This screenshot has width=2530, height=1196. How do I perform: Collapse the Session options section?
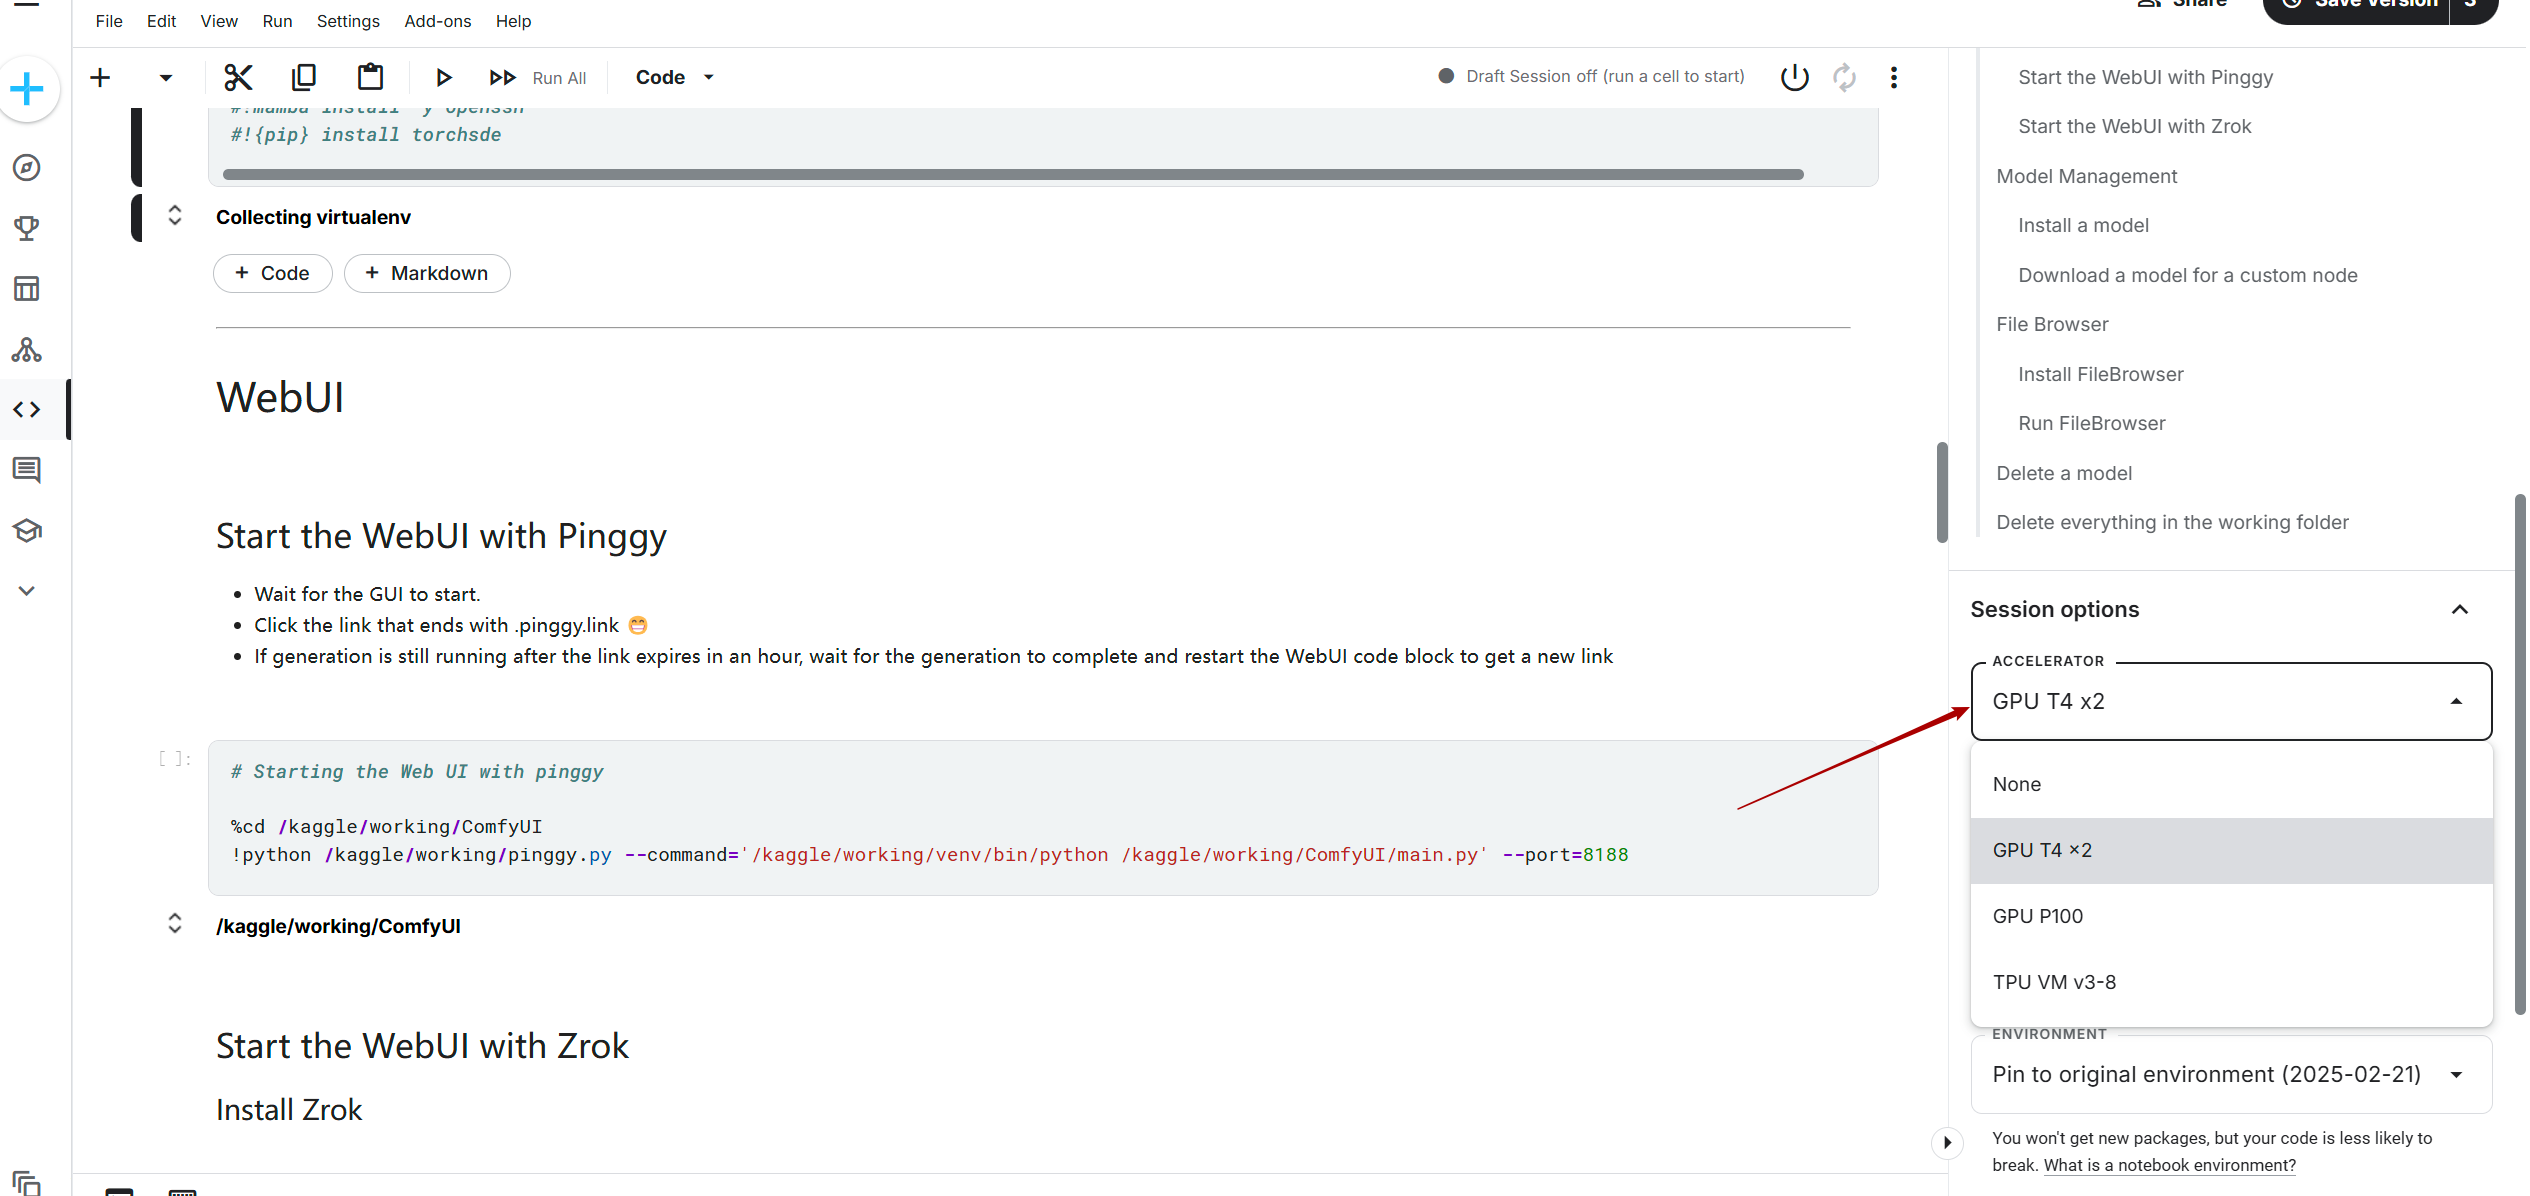click(x=2459, y=610)
